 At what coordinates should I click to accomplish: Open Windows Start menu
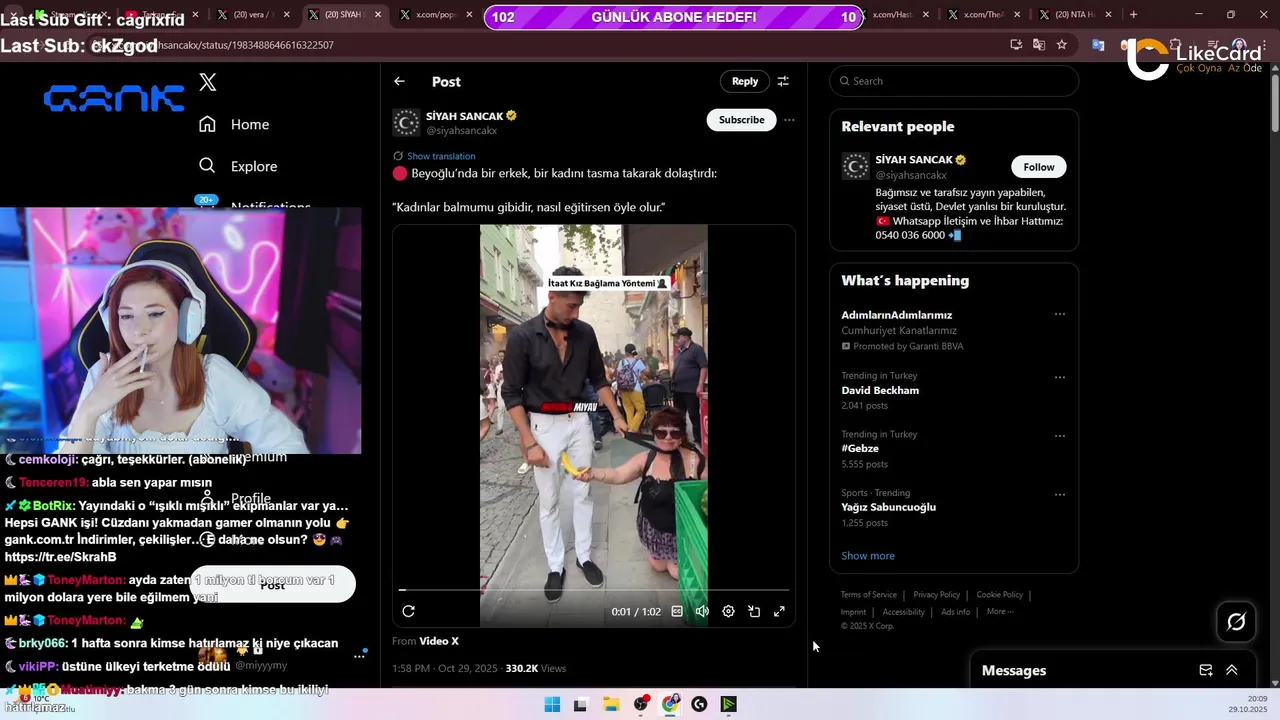(x=552, y=704)
